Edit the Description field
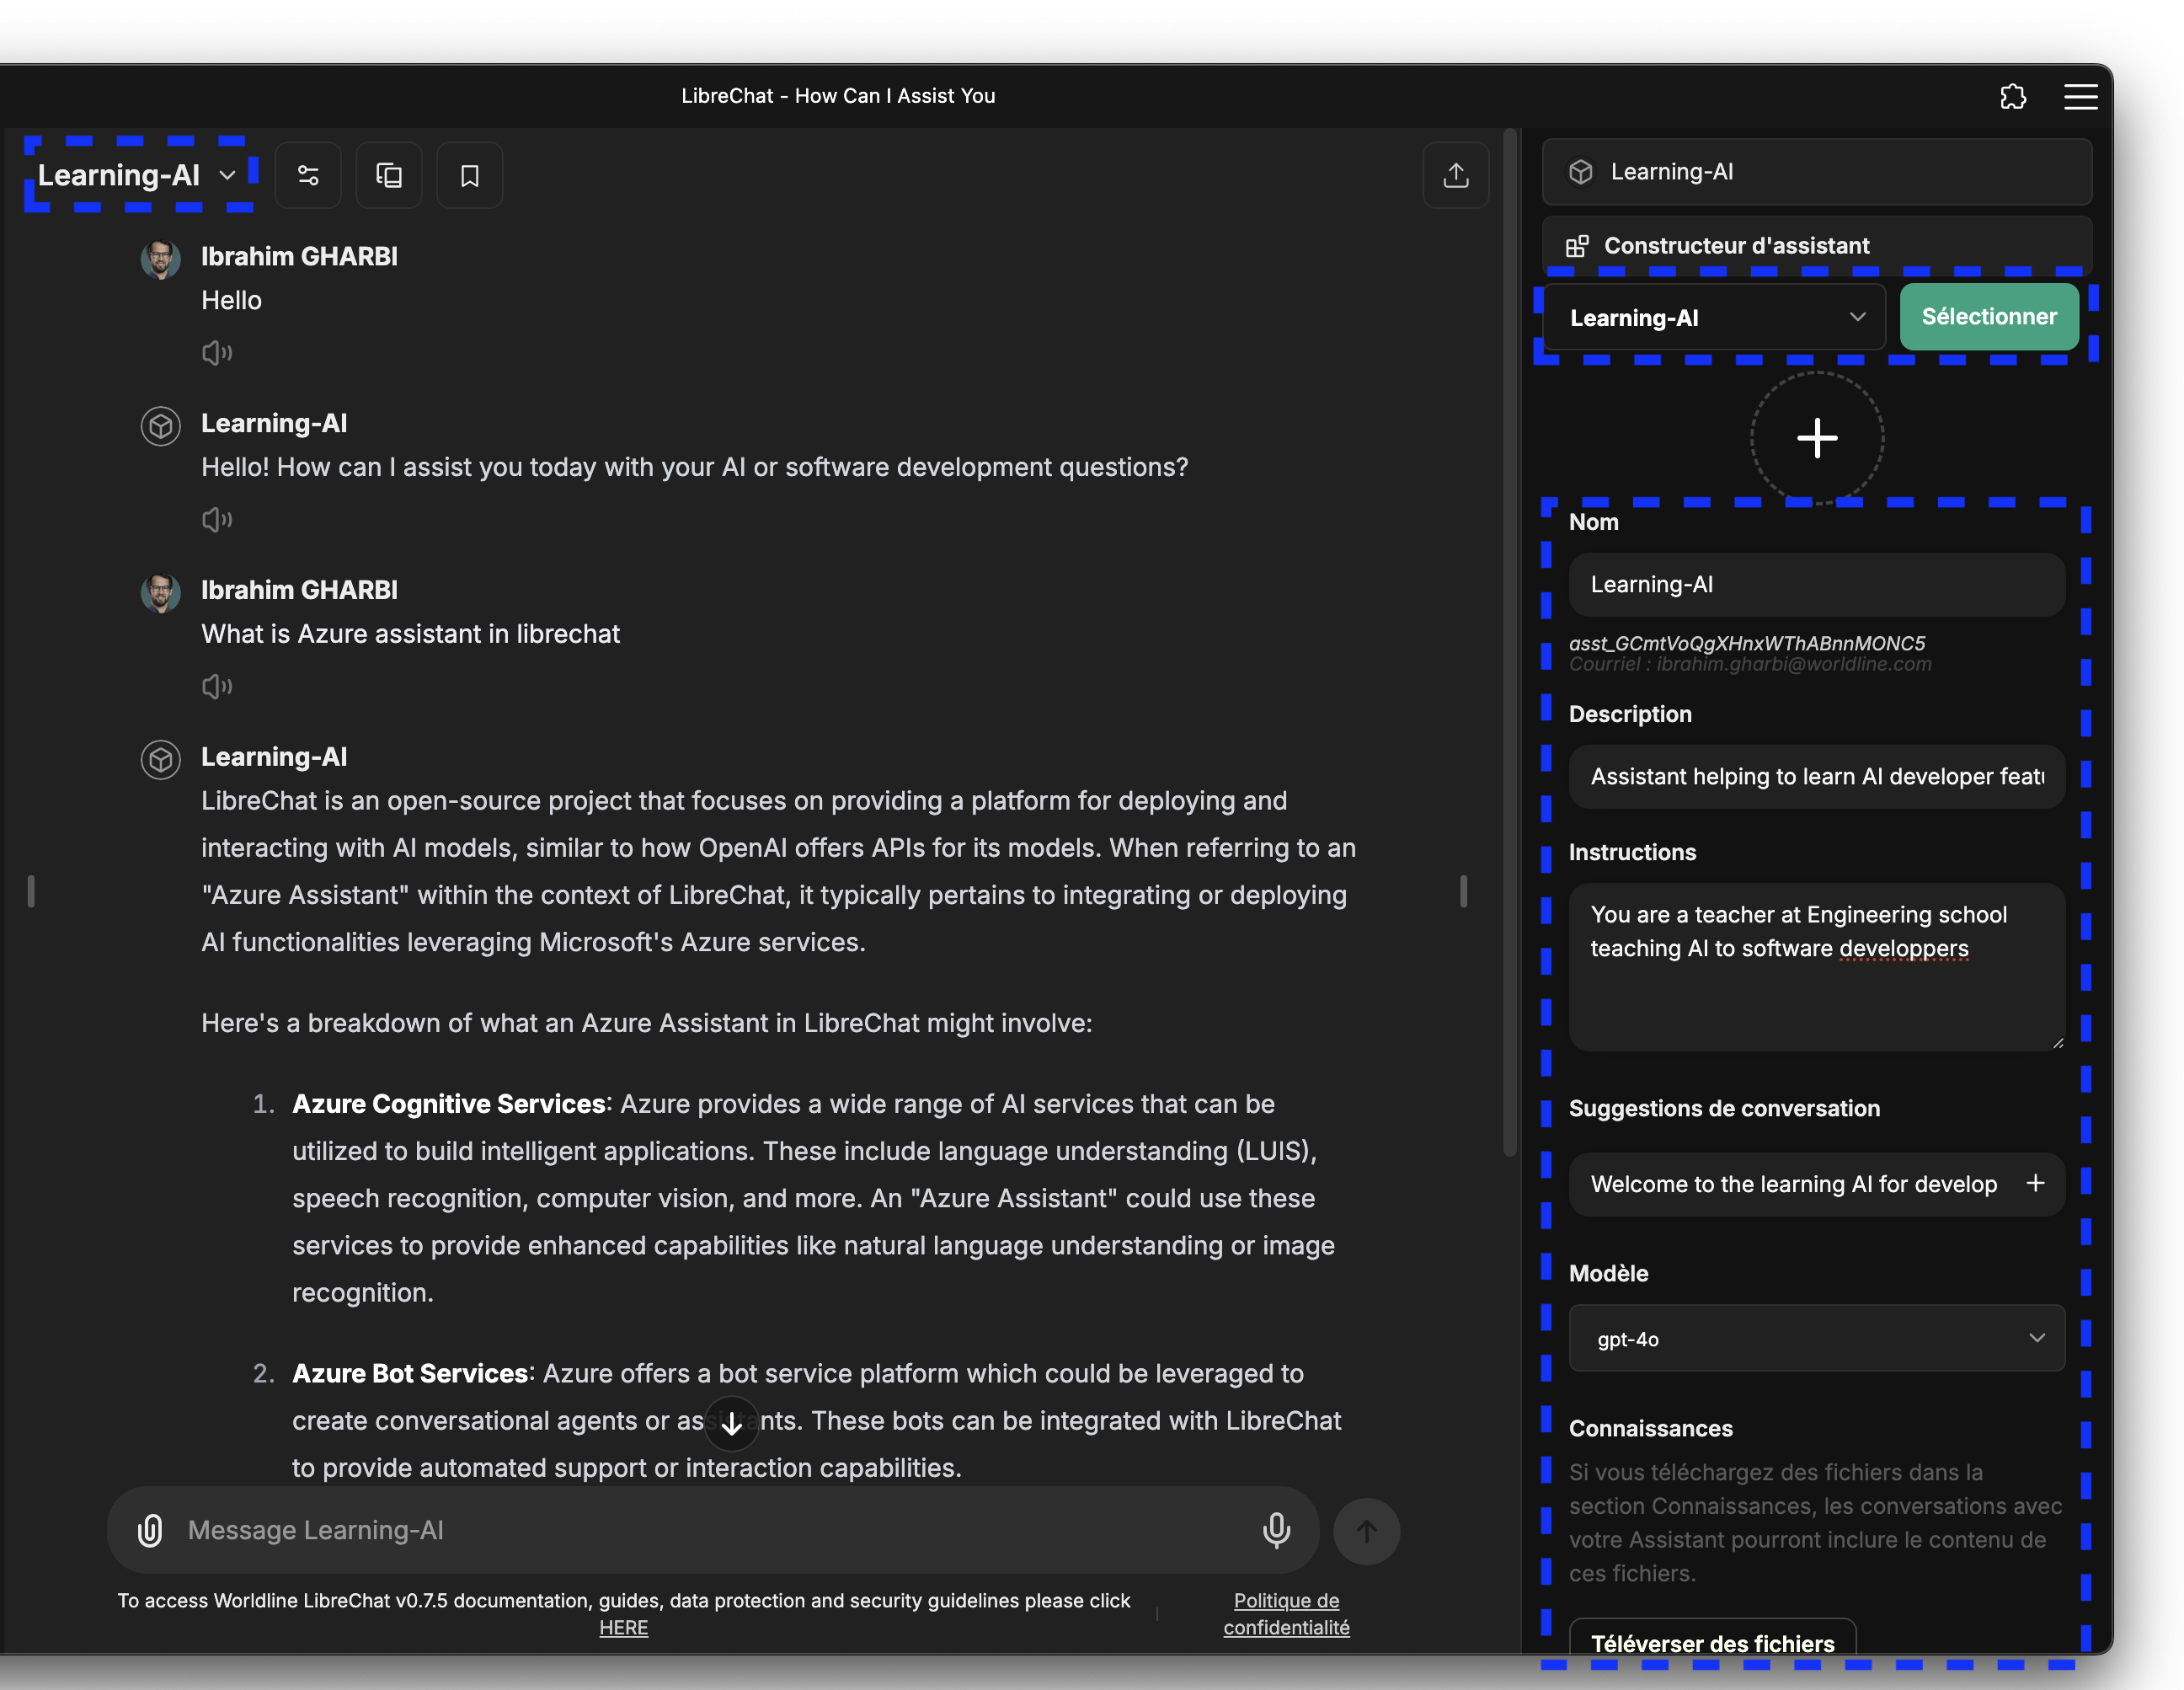The image size is (2184, 1690). point(1817,777)
